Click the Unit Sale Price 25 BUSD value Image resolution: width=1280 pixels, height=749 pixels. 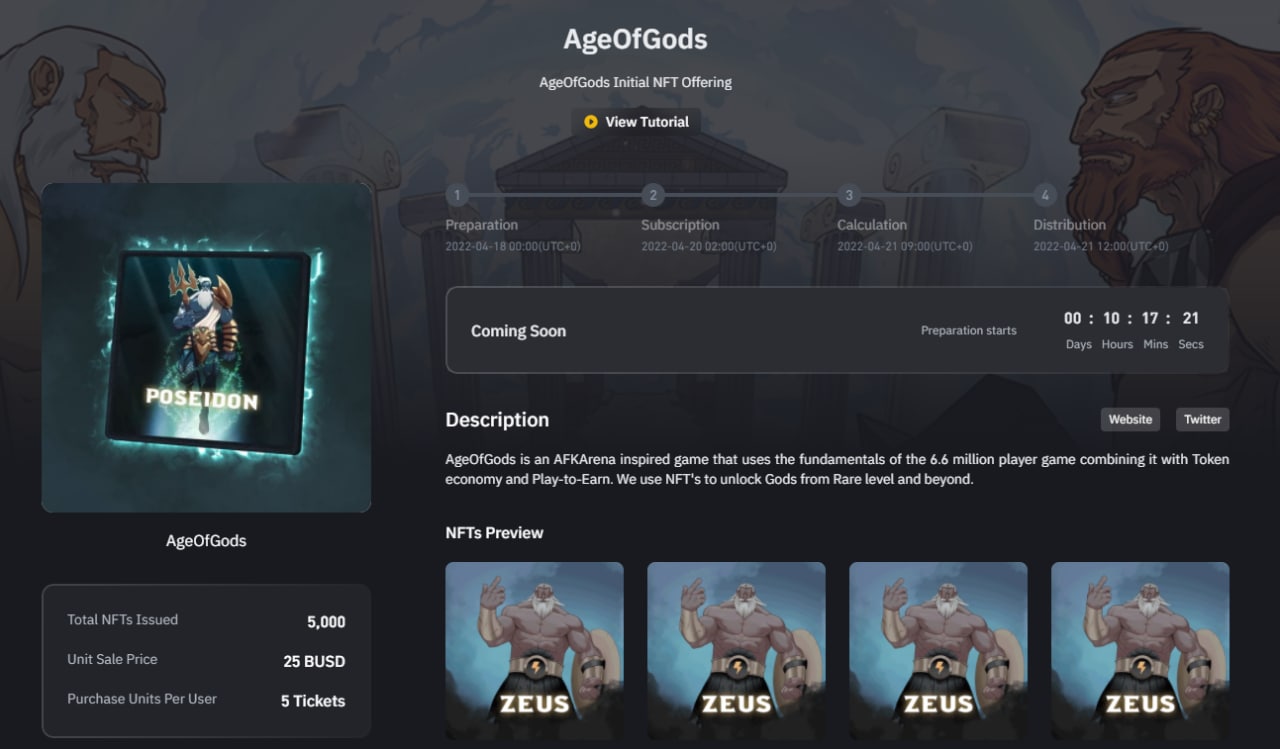314,661
